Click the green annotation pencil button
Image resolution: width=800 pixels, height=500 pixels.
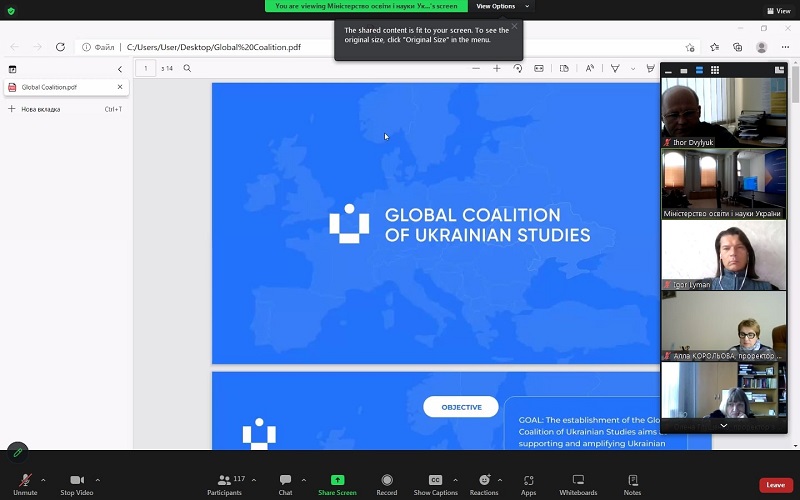[x=18, y=453]
